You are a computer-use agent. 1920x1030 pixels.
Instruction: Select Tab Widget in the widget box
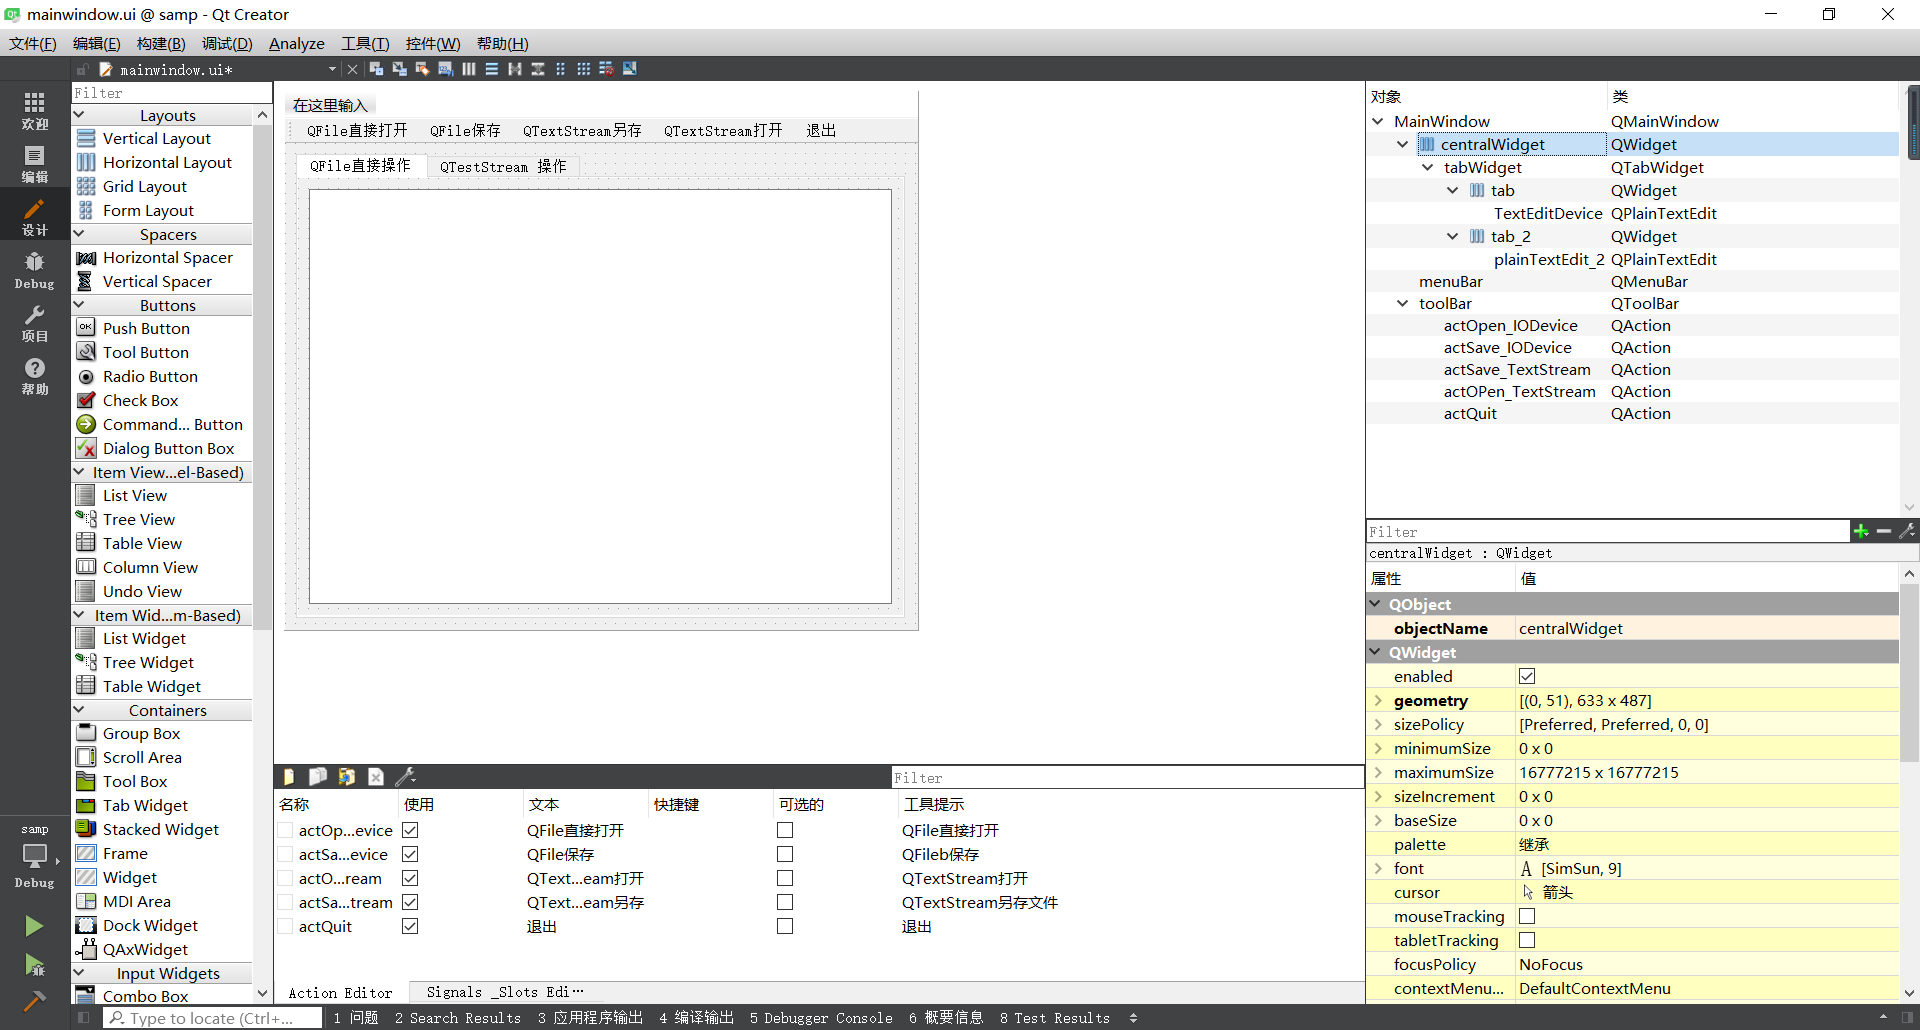[145, 805]
